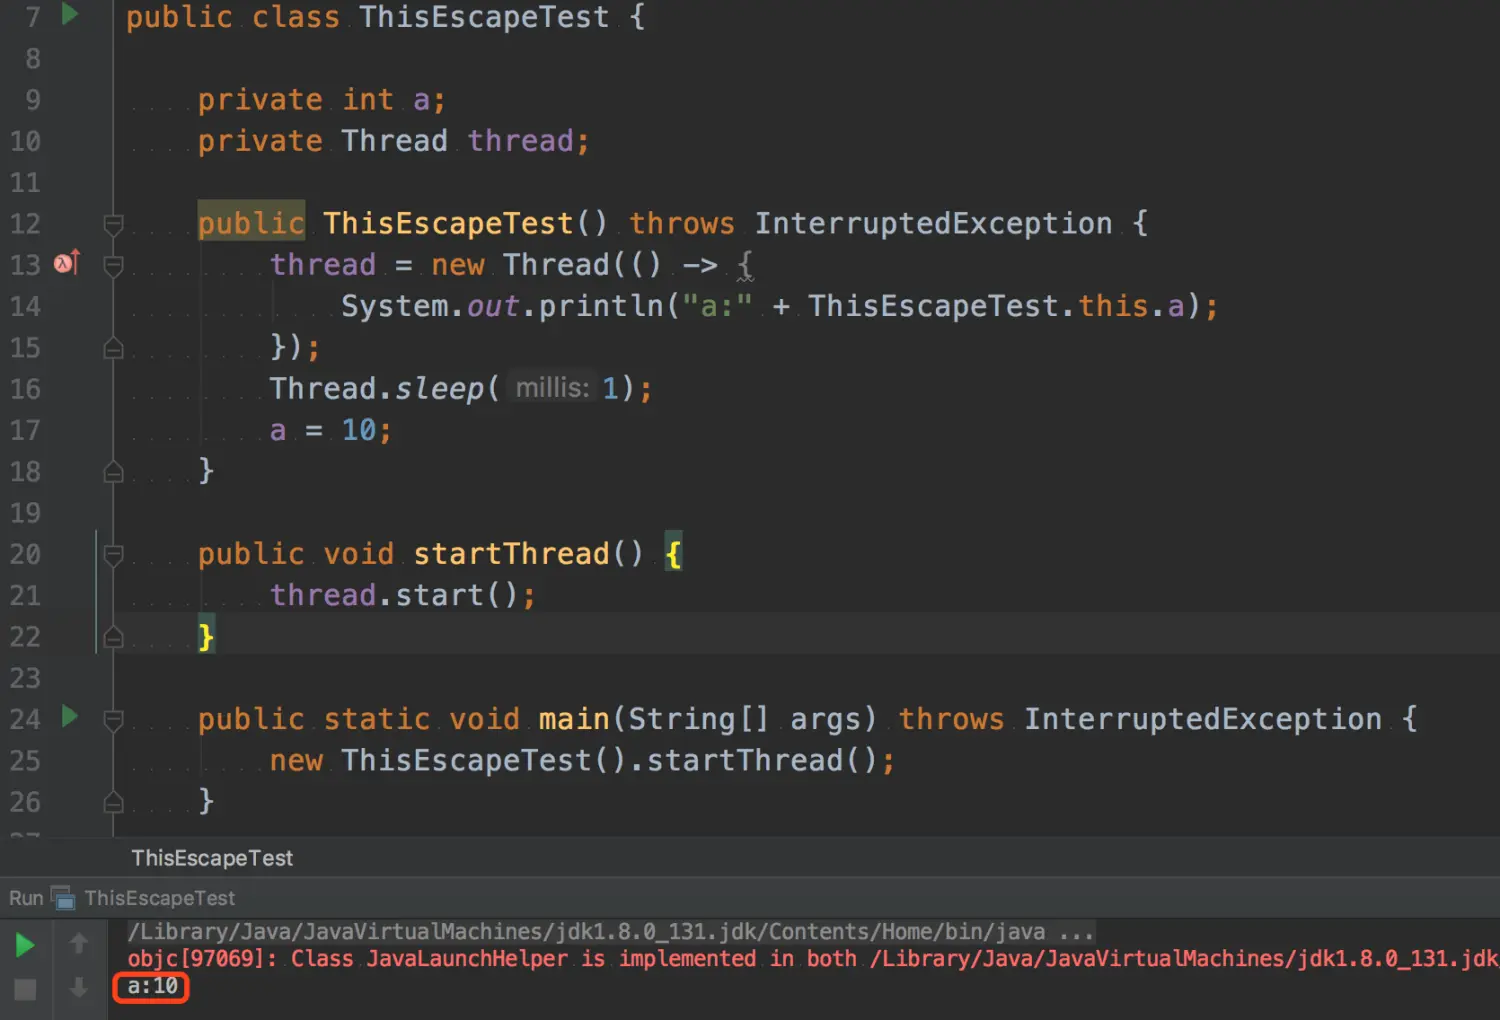Fold the main method end marker at line 26
This screenshot has width=1500, height=1020.
coord(113,802)
